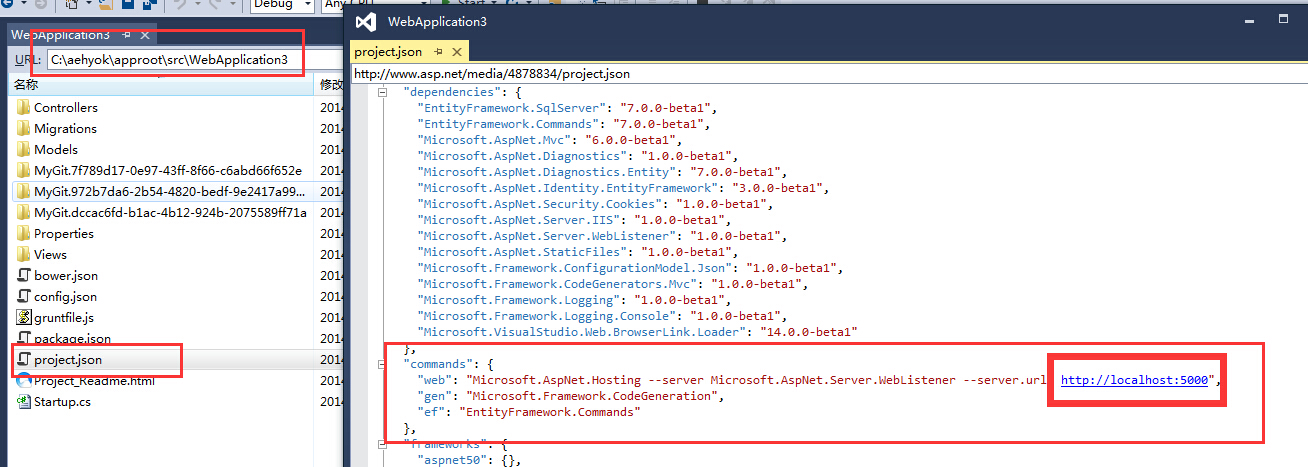Pin the project.json editor tab

coord(437,51)
